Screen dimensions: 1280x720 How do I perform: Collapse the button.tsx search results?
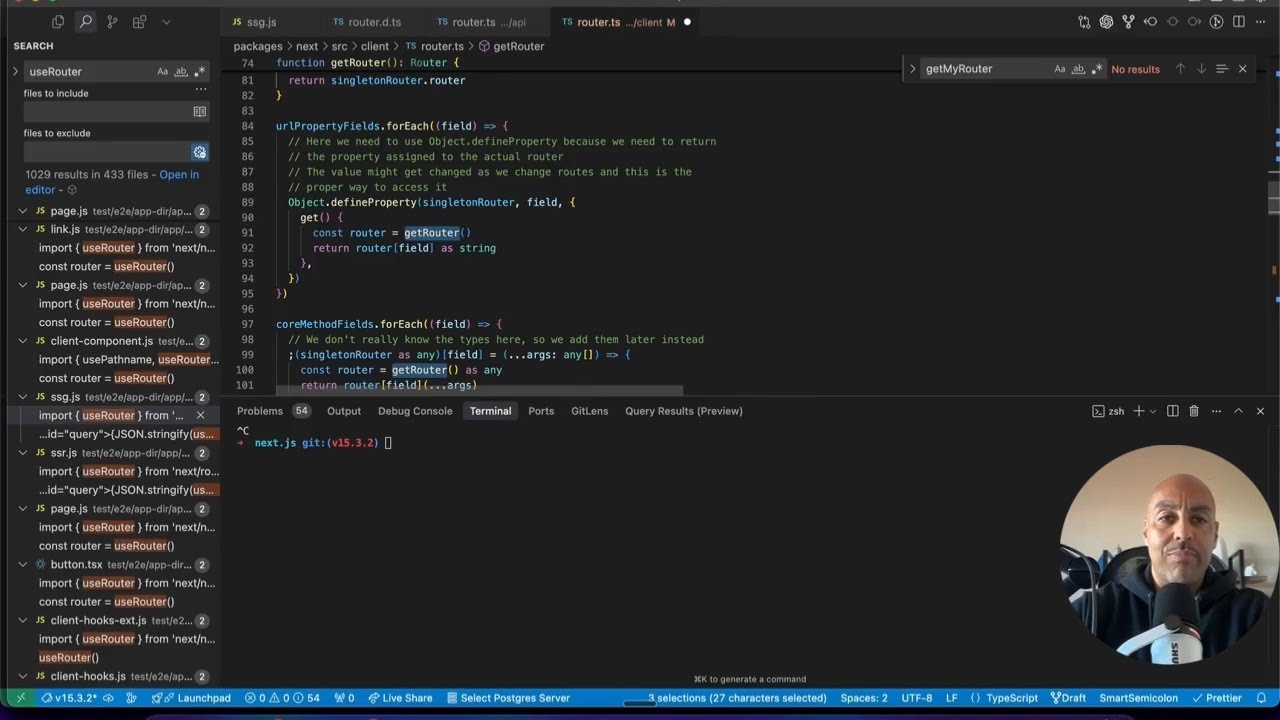(x=24, y=564)
